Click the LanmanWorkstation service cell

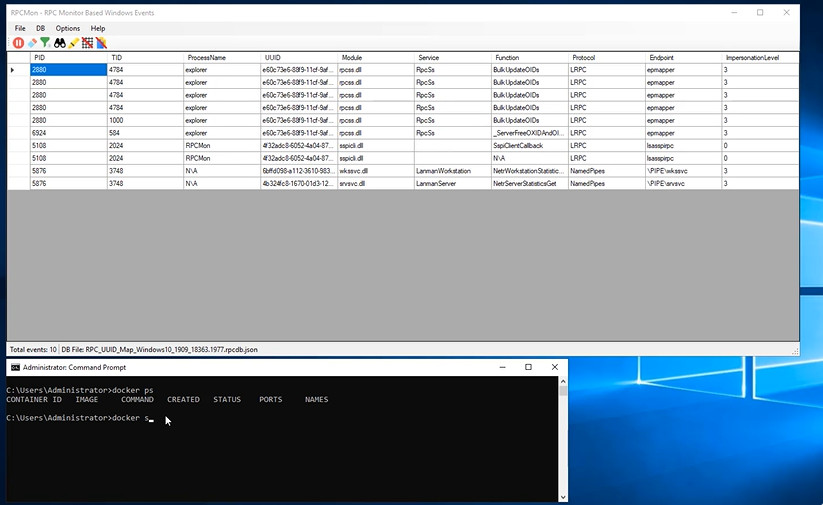pos(453,171)
